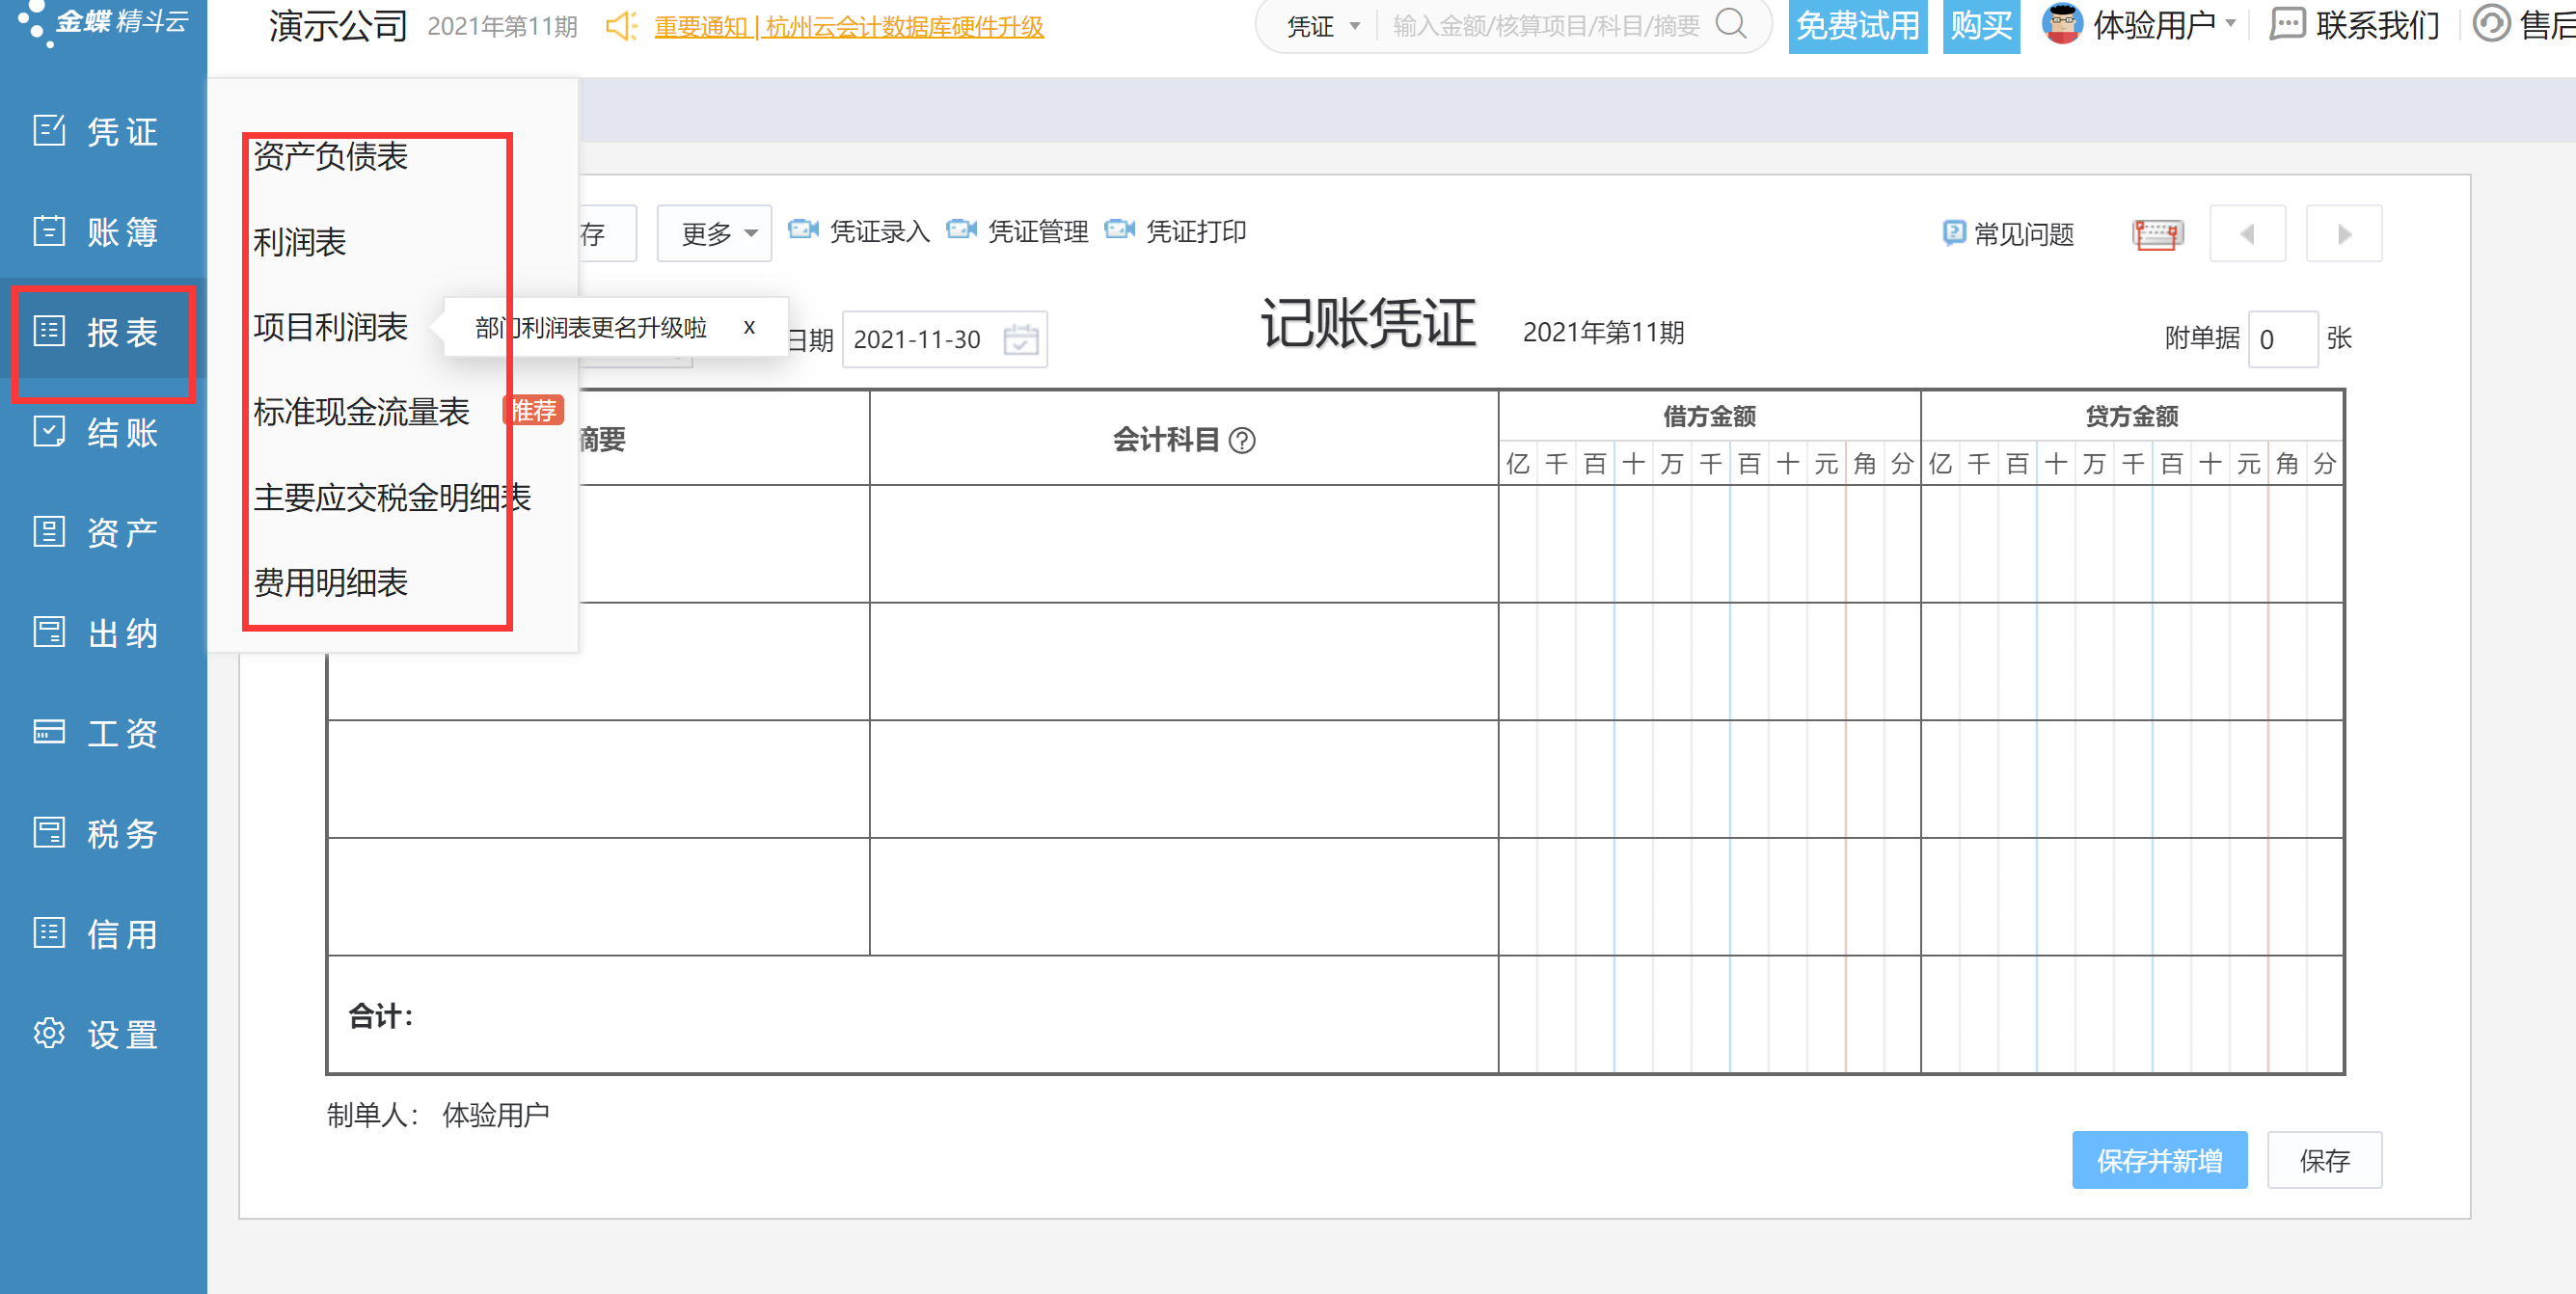Click the announcement speaker icon
This screenshot has height=1294, width=2576.
(x=621, y=26)
